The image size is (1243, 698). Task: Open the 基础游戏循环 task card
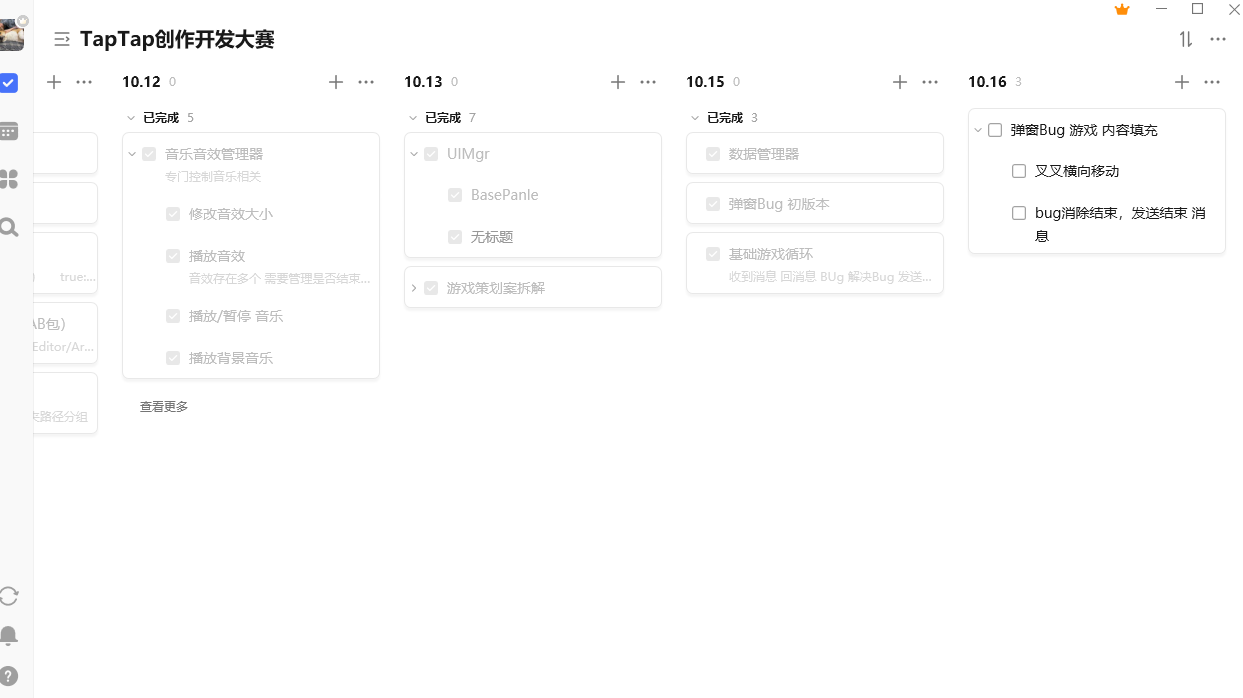(815, 263)
